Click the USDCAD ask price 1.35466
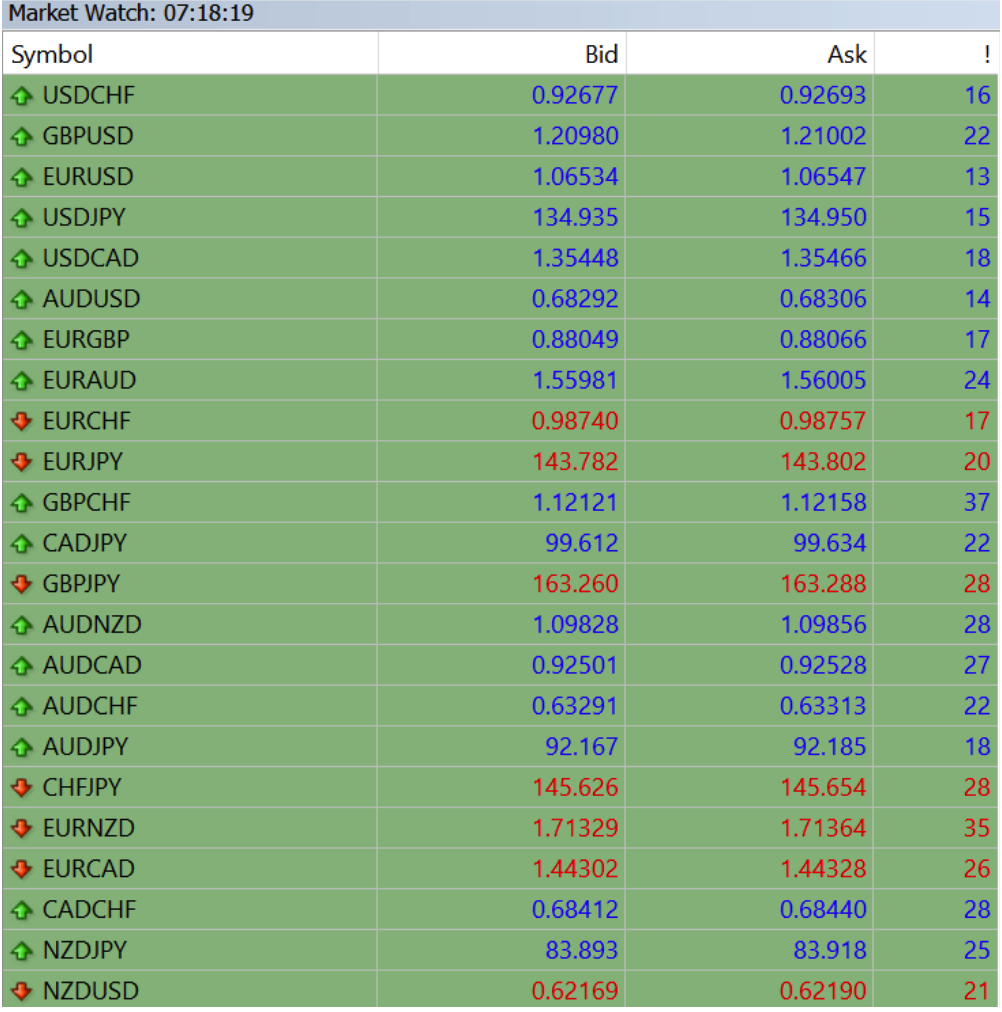This screenshot has height=1012, width=1002. click(823, 258)
